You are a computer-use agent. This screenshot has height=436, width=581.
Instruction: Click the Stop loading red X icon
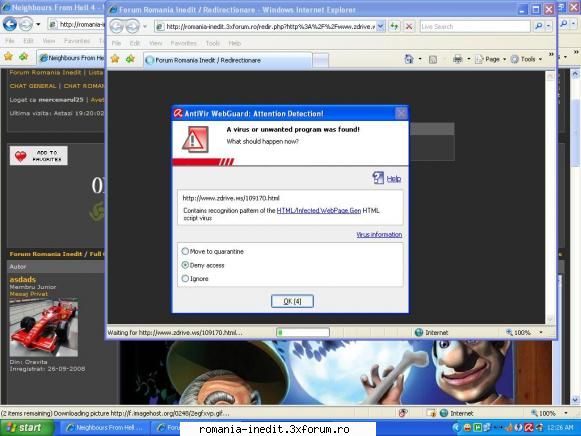coord(409,26)
